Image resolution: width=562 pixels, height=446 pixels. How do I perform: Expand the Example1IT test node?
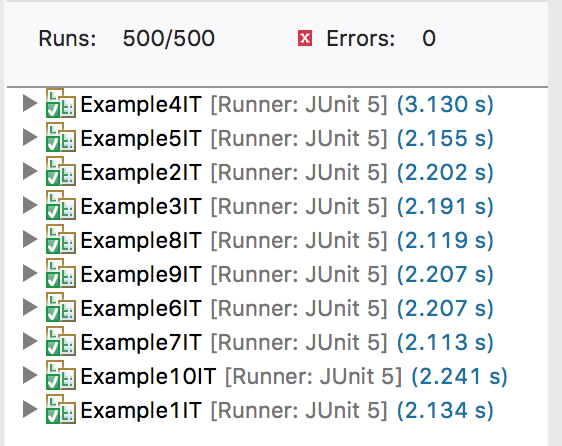[30, 409]
